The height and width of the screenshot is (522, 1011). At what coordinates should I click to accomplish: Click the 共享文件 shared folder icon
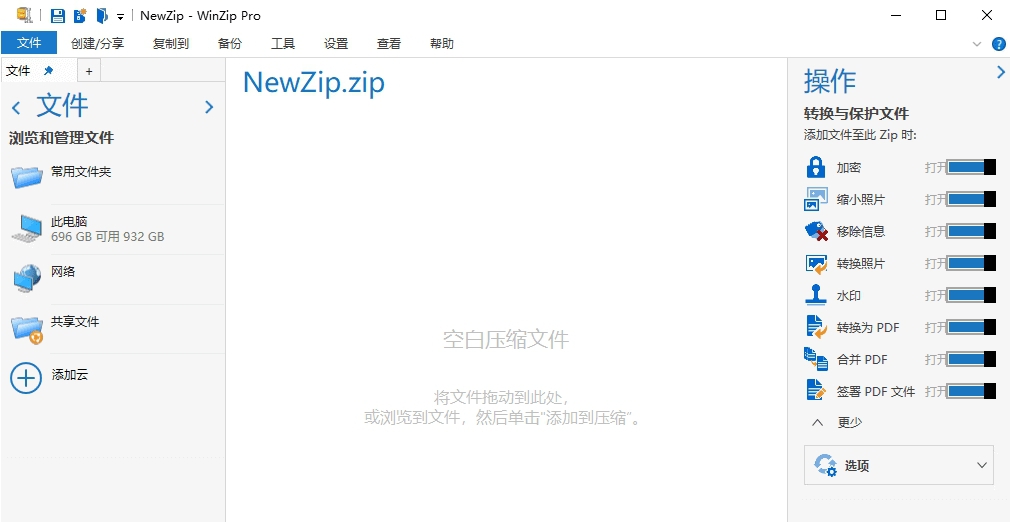[27, 329]
